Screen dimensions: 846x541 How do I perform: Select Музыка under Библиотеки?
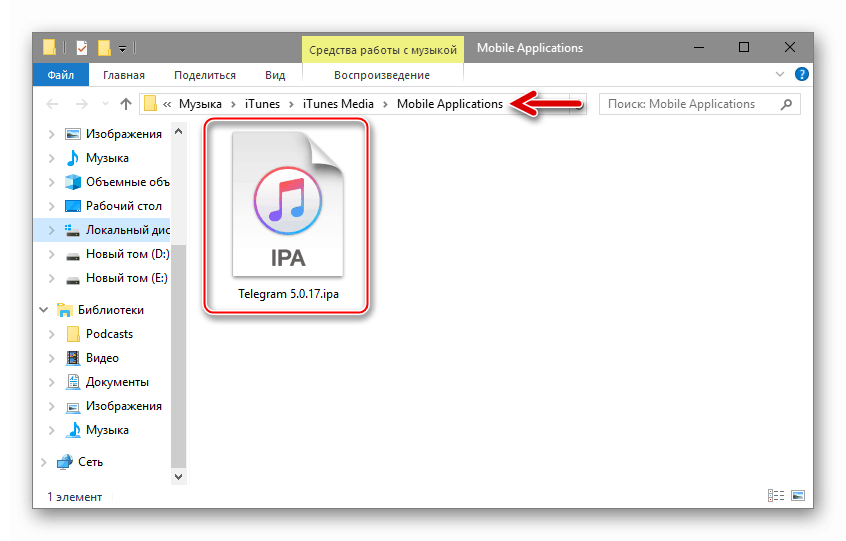click(107, 430)
